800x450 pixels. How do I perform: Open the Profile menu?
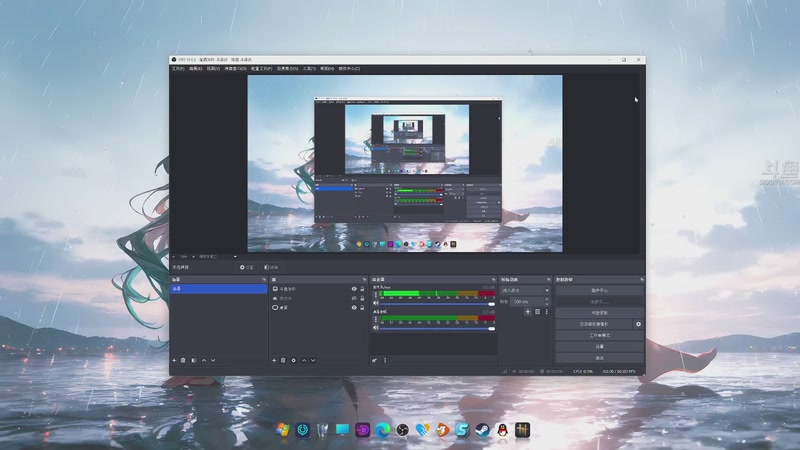(x=261, y=68)
